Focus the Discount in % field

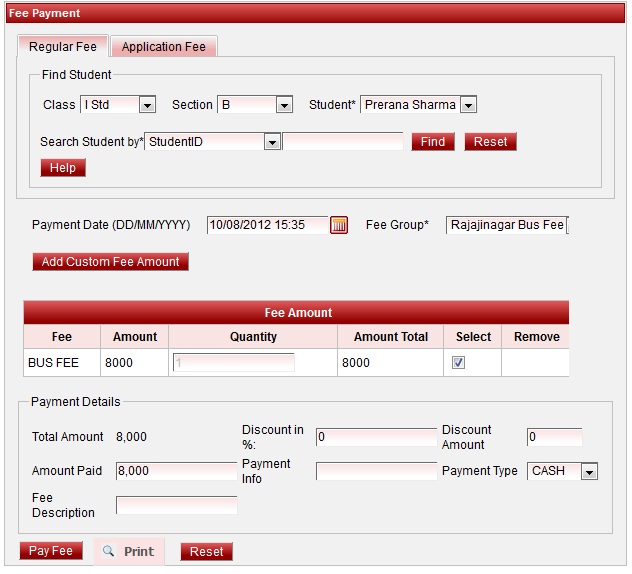pyautogui.click(x=376, y=437)
